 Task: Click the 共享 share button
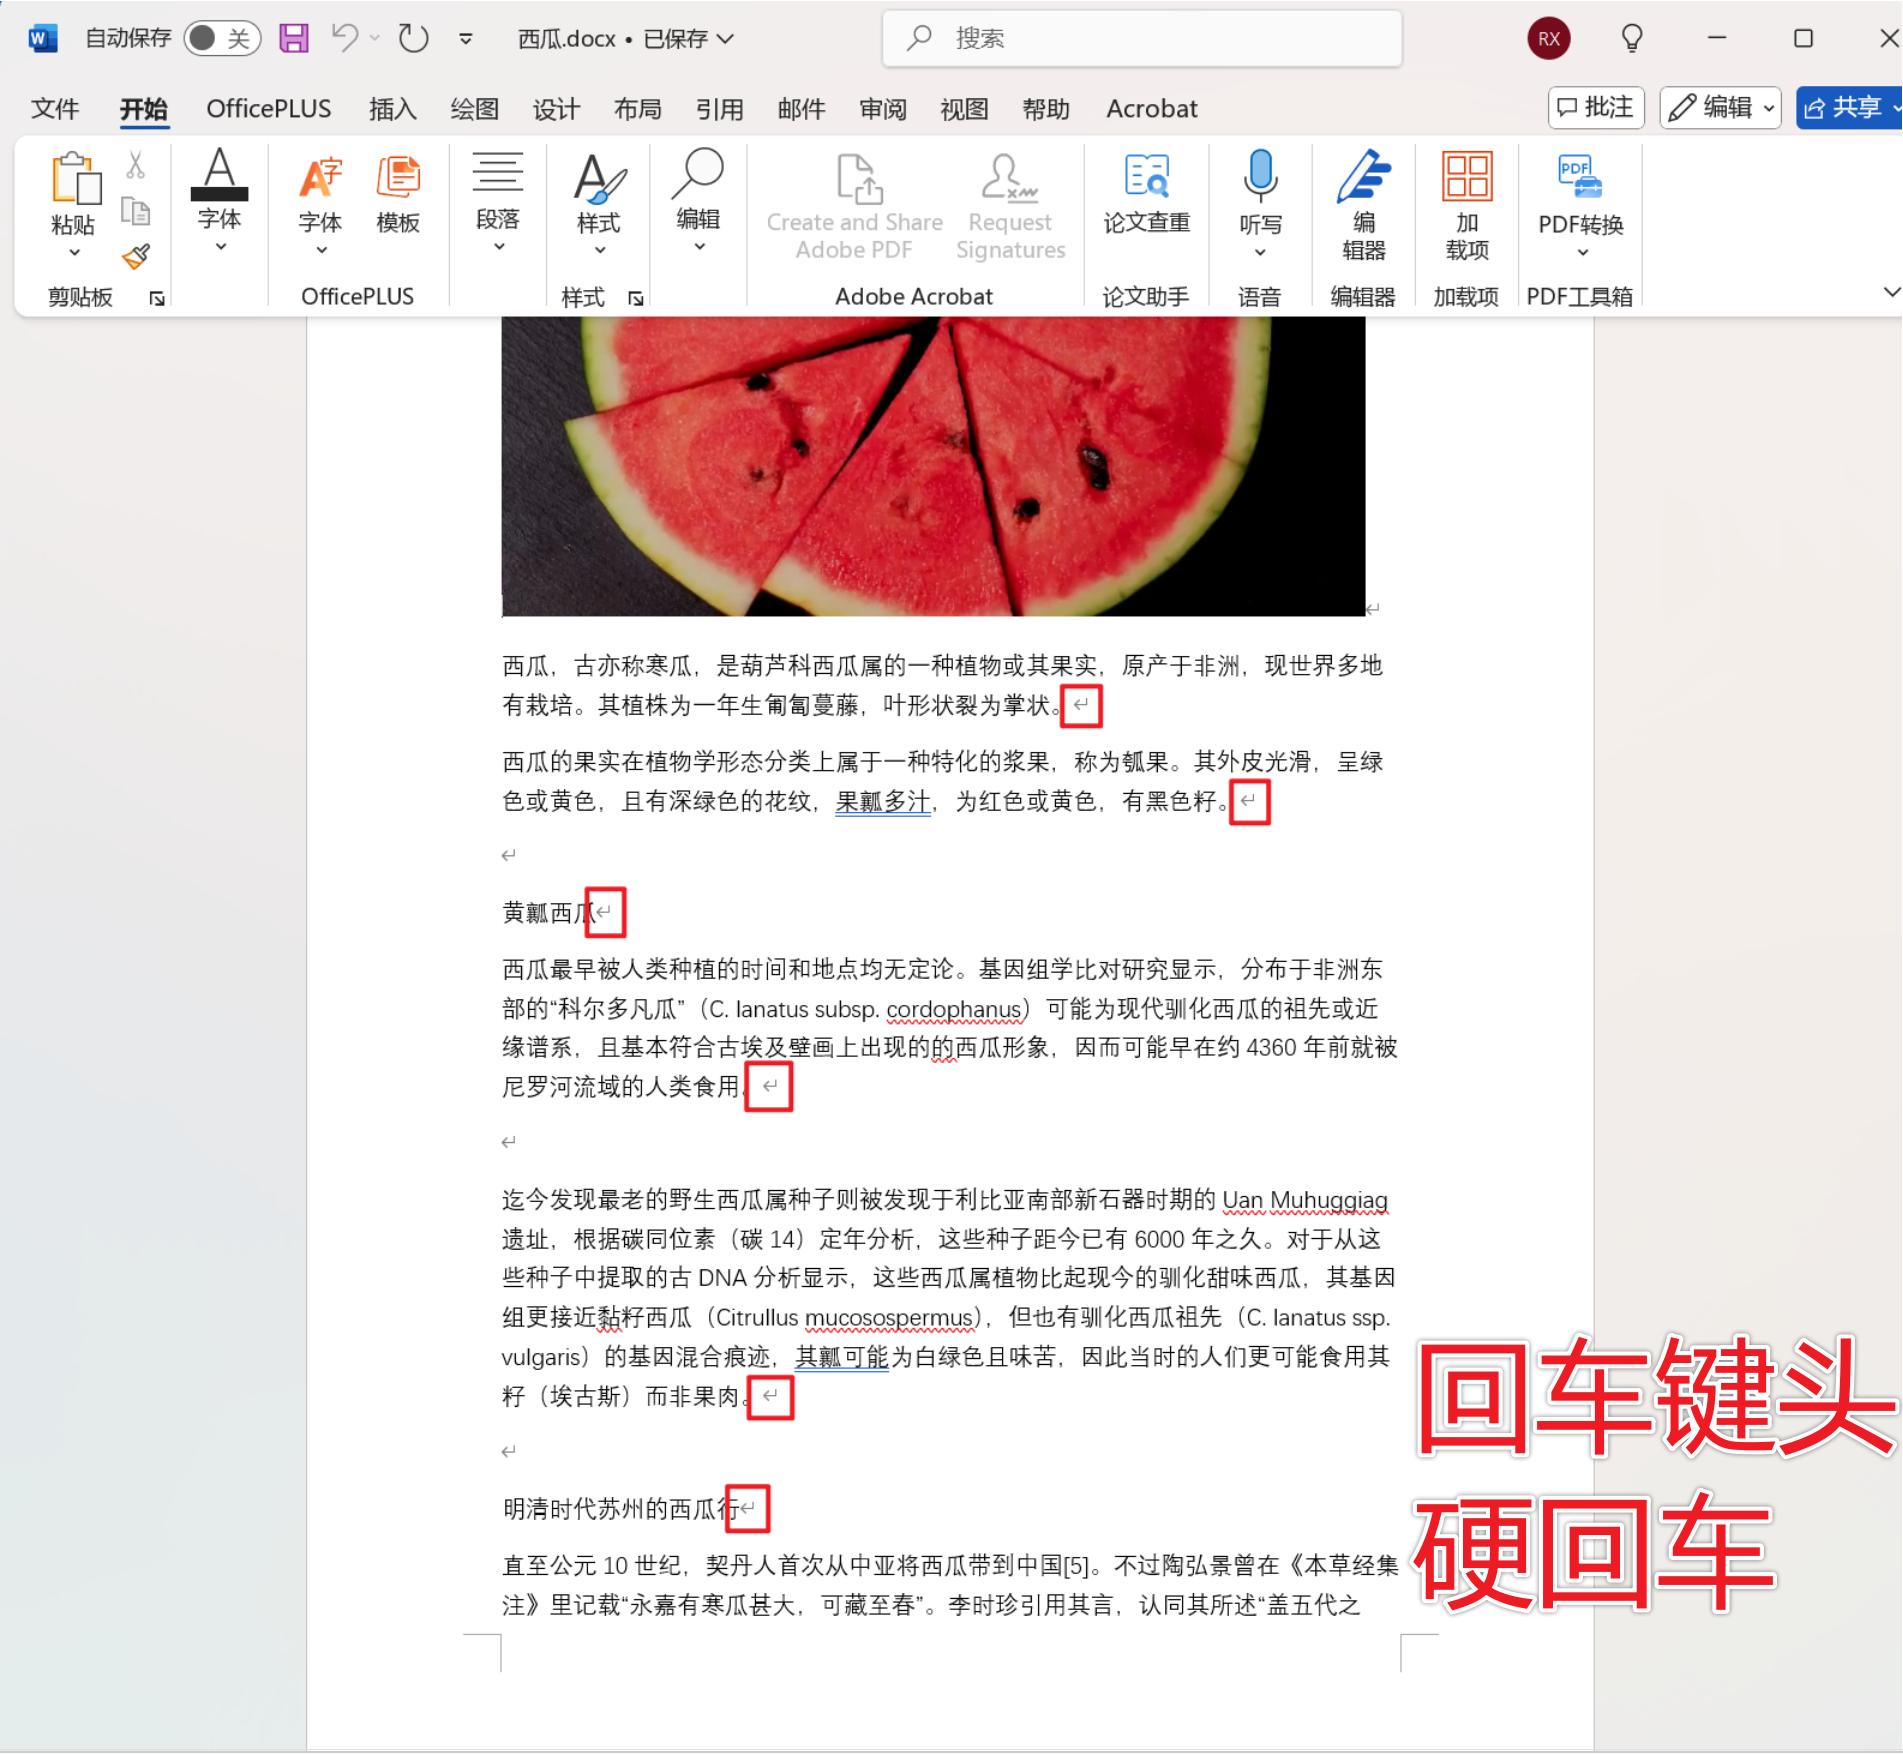(x=1842, y=107)
